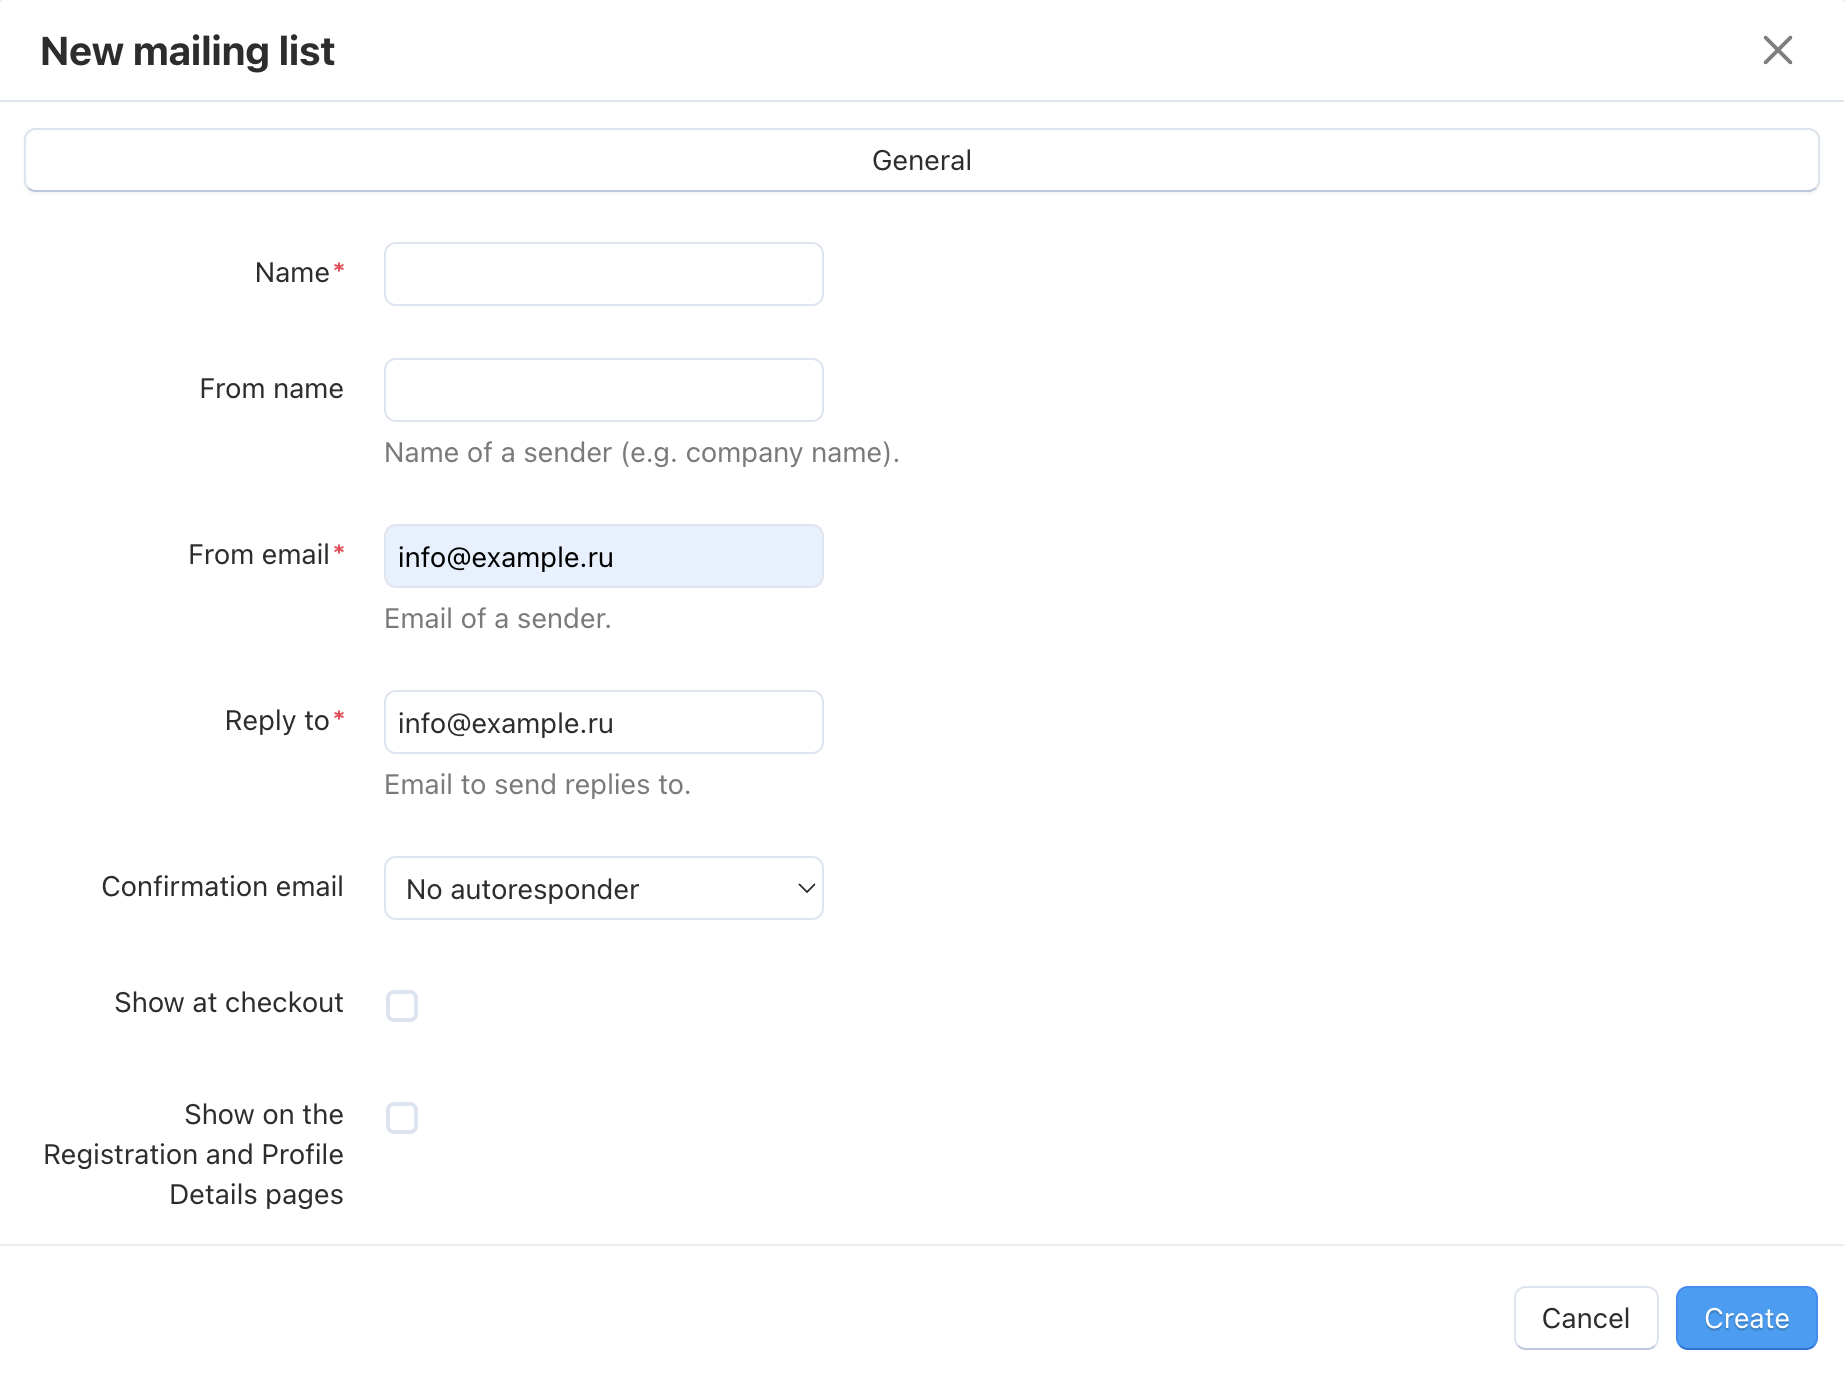
Task: Select the General tab
Action: [x=921, y=160]
